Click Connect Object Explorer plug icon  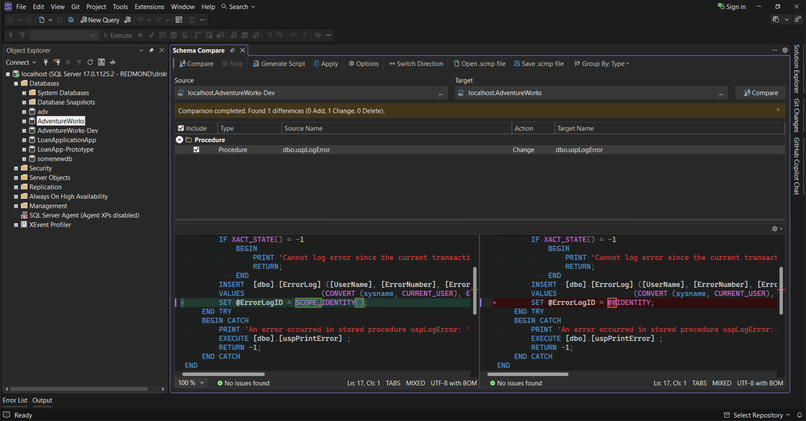[x=46, y=62]
